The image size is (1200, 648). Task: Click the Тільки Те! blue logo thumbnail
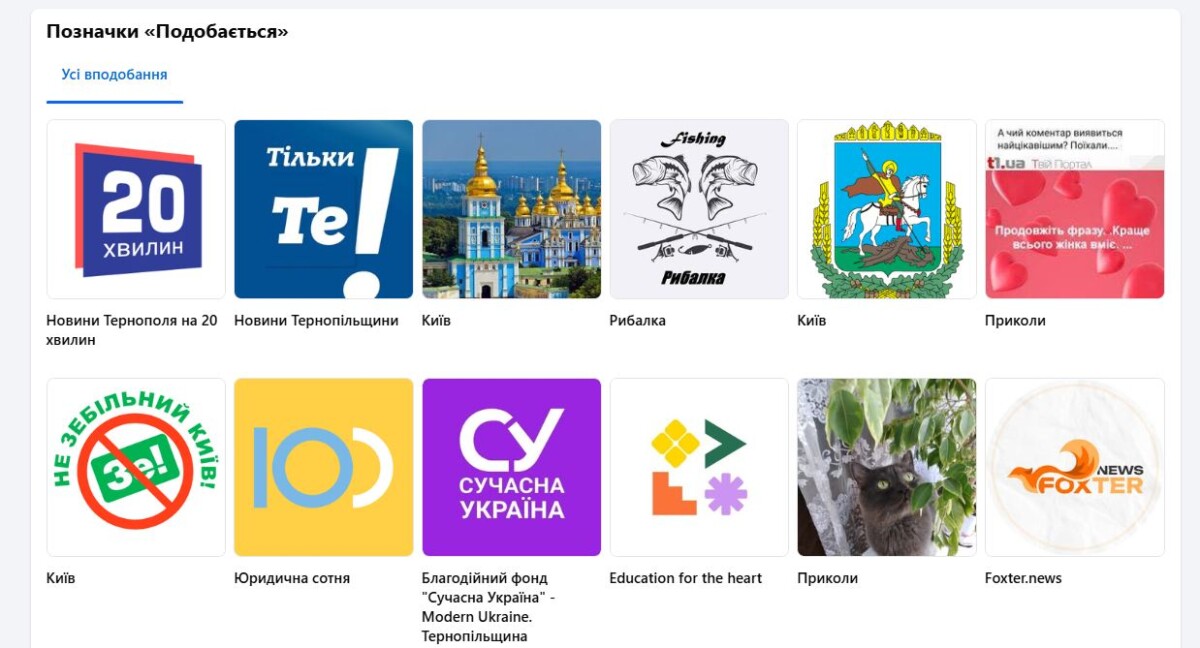coord(324,209)
